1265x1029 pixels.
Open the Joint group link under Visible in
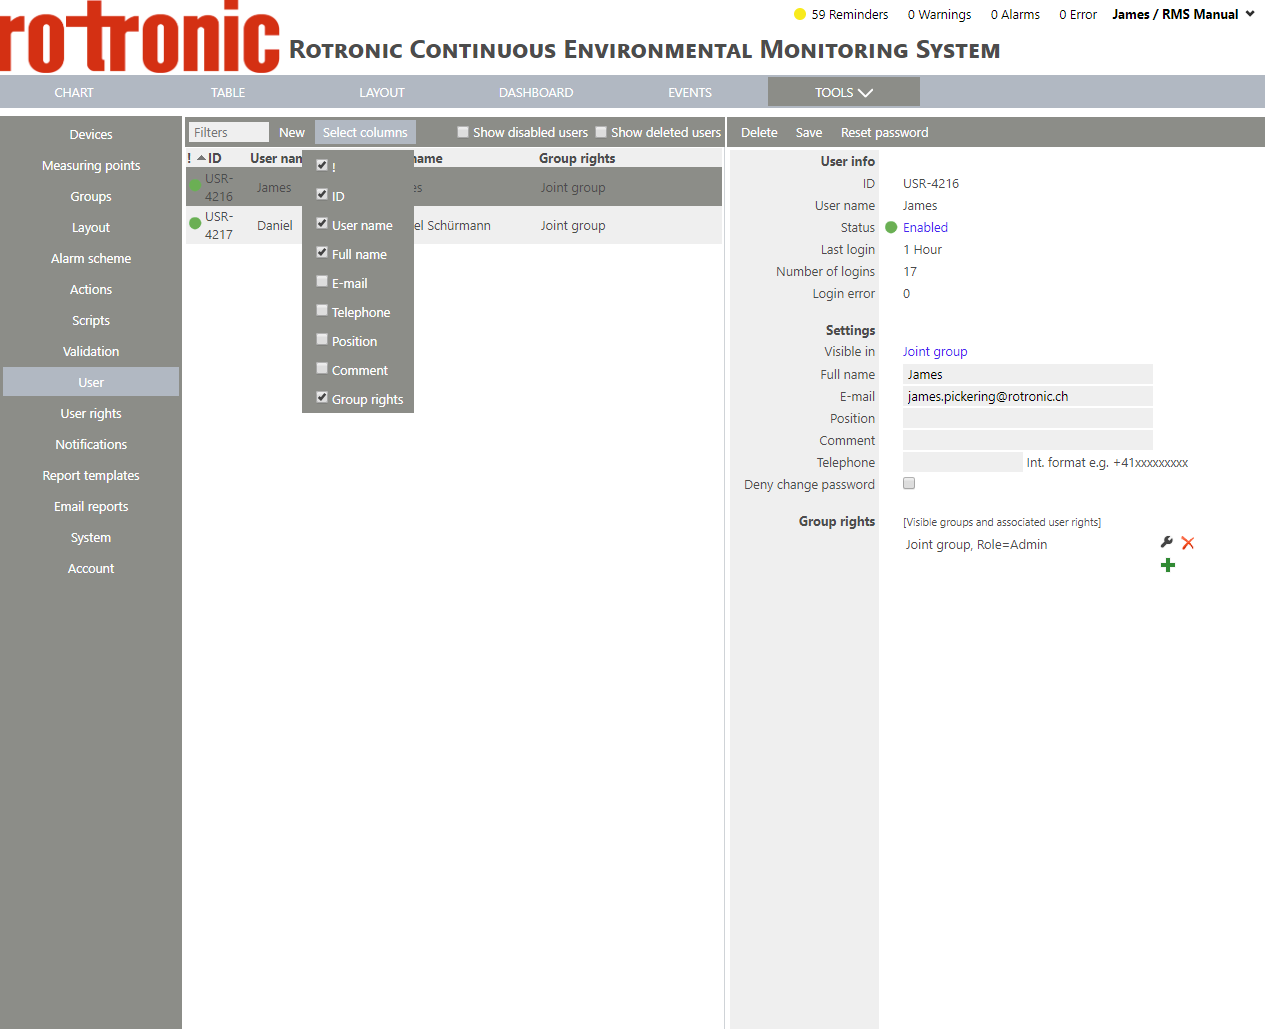click(935, 351)
